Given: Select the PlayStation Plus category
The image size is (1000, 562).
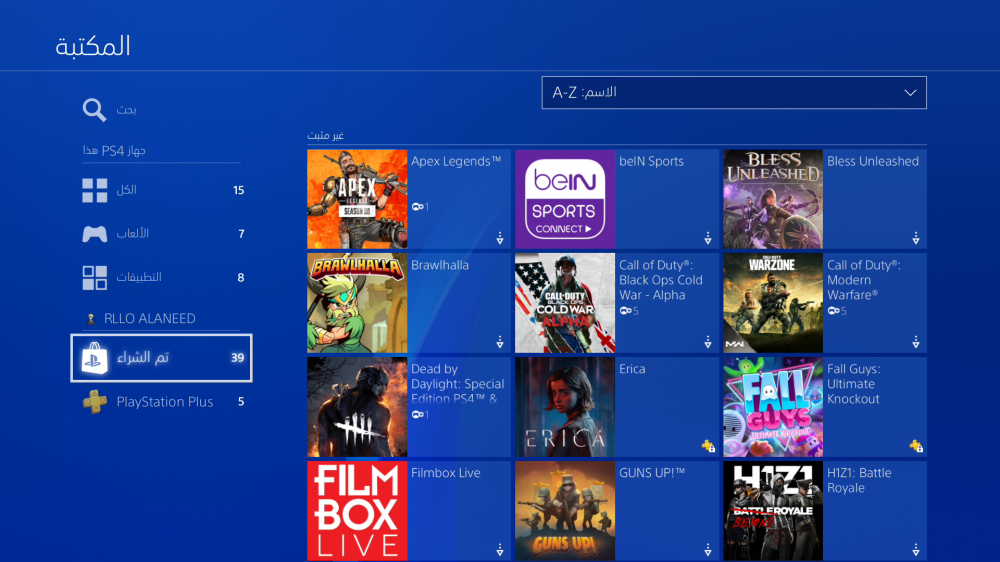Looking at the screenshot, I should point(161,402).
